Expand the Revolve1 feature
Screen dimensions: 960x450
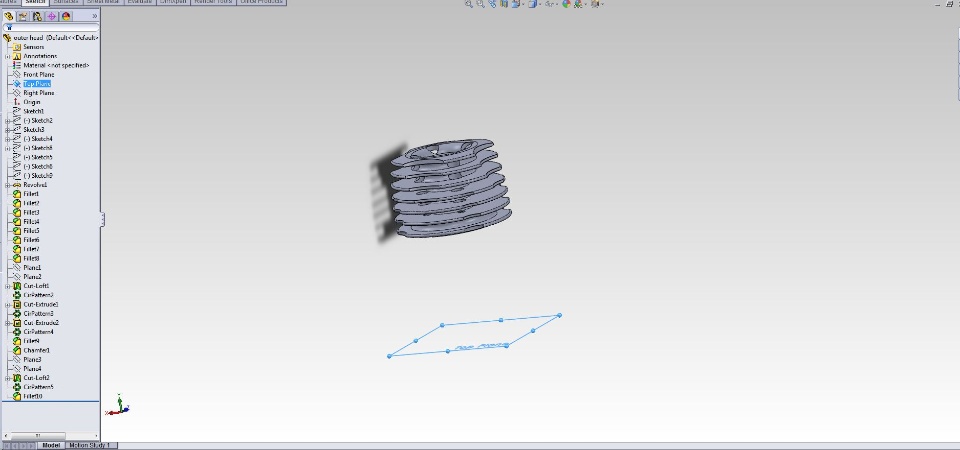pos(7,185)
